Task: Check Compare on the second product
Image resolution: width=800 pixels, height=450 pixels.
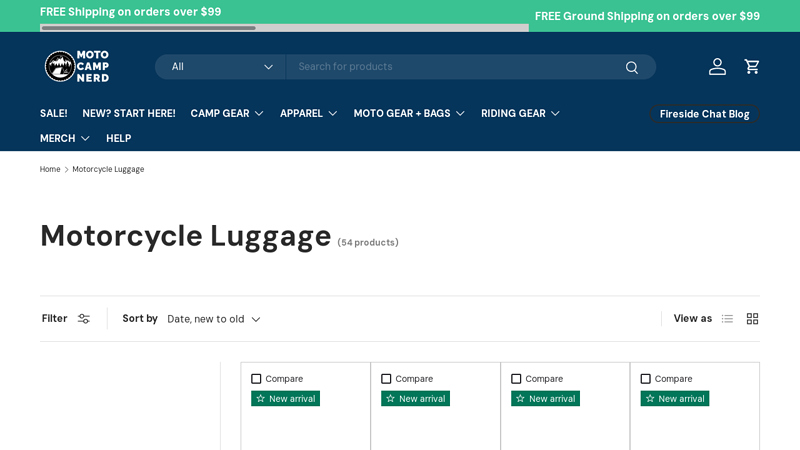Action: tap(386, 379)
